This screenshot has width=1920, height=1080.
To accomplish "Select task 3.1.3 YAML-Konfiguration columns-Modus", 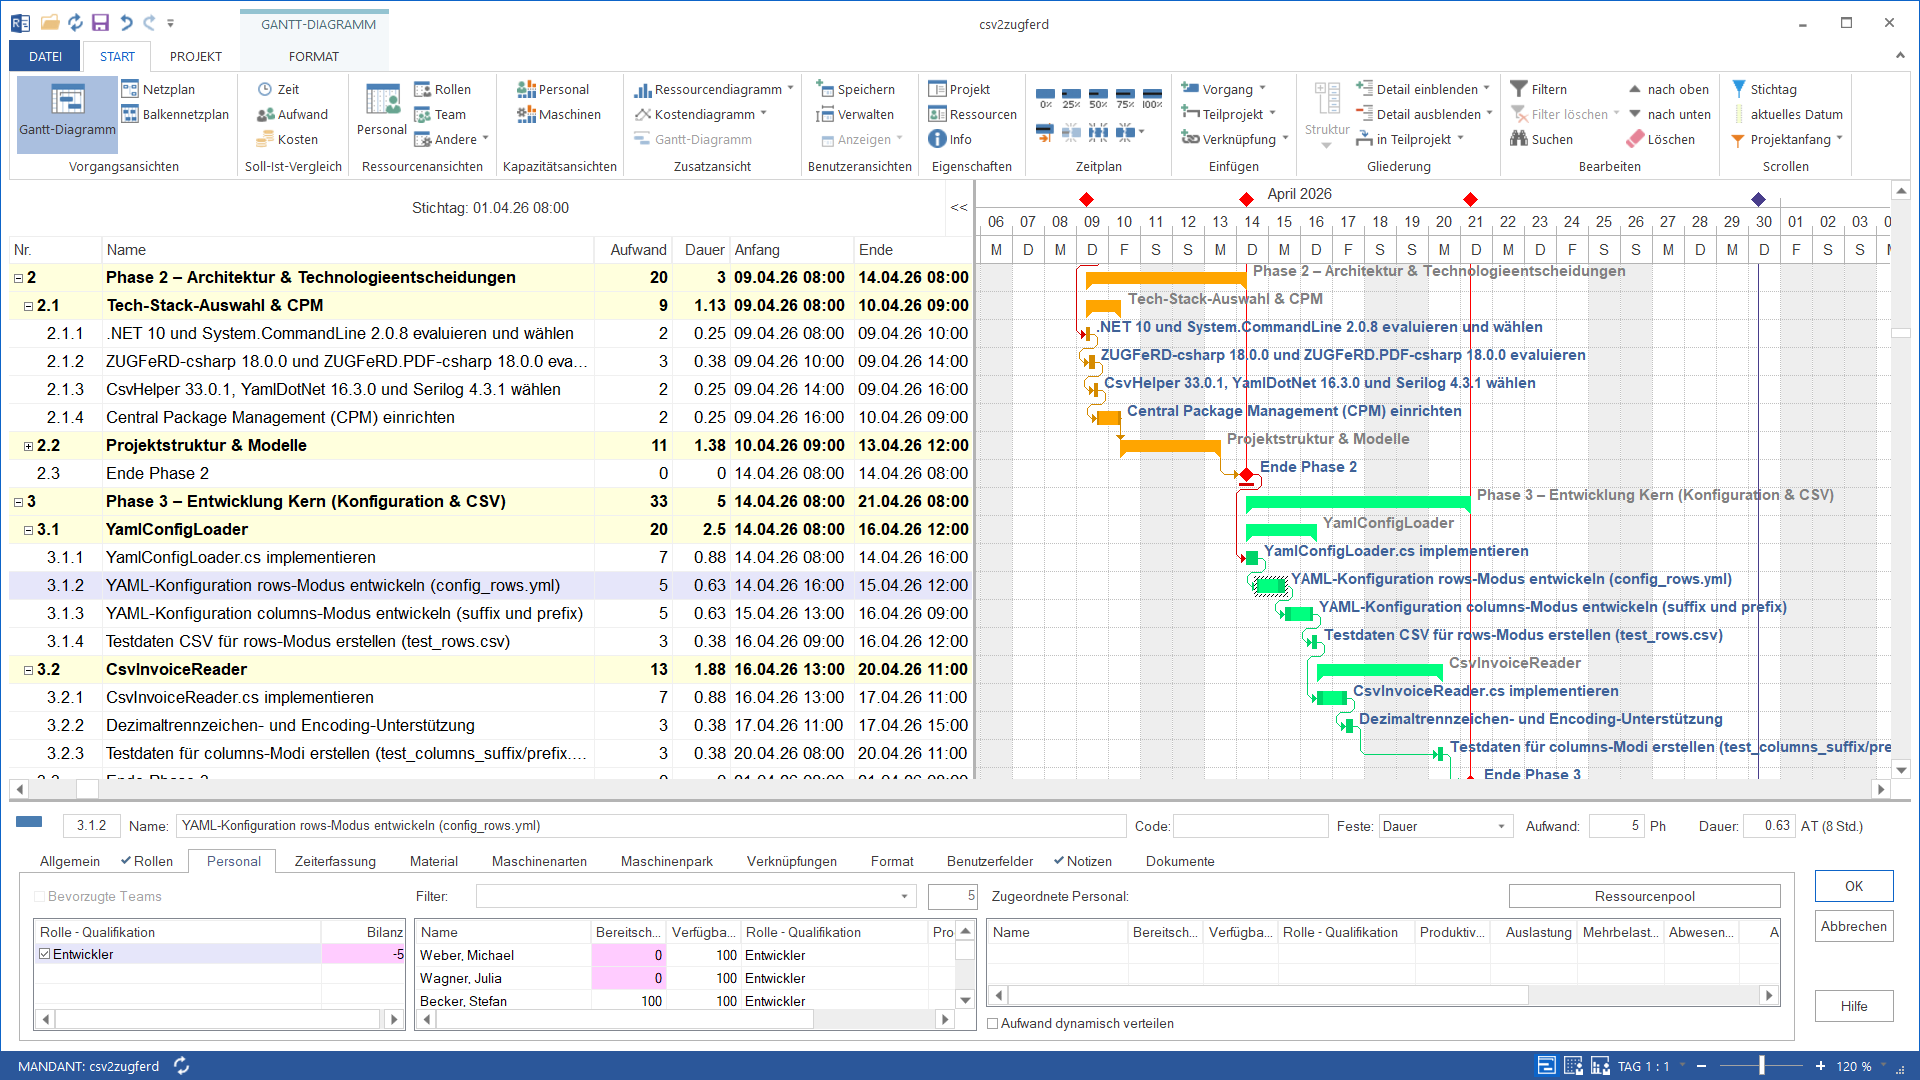I will (x=489, y=614).
